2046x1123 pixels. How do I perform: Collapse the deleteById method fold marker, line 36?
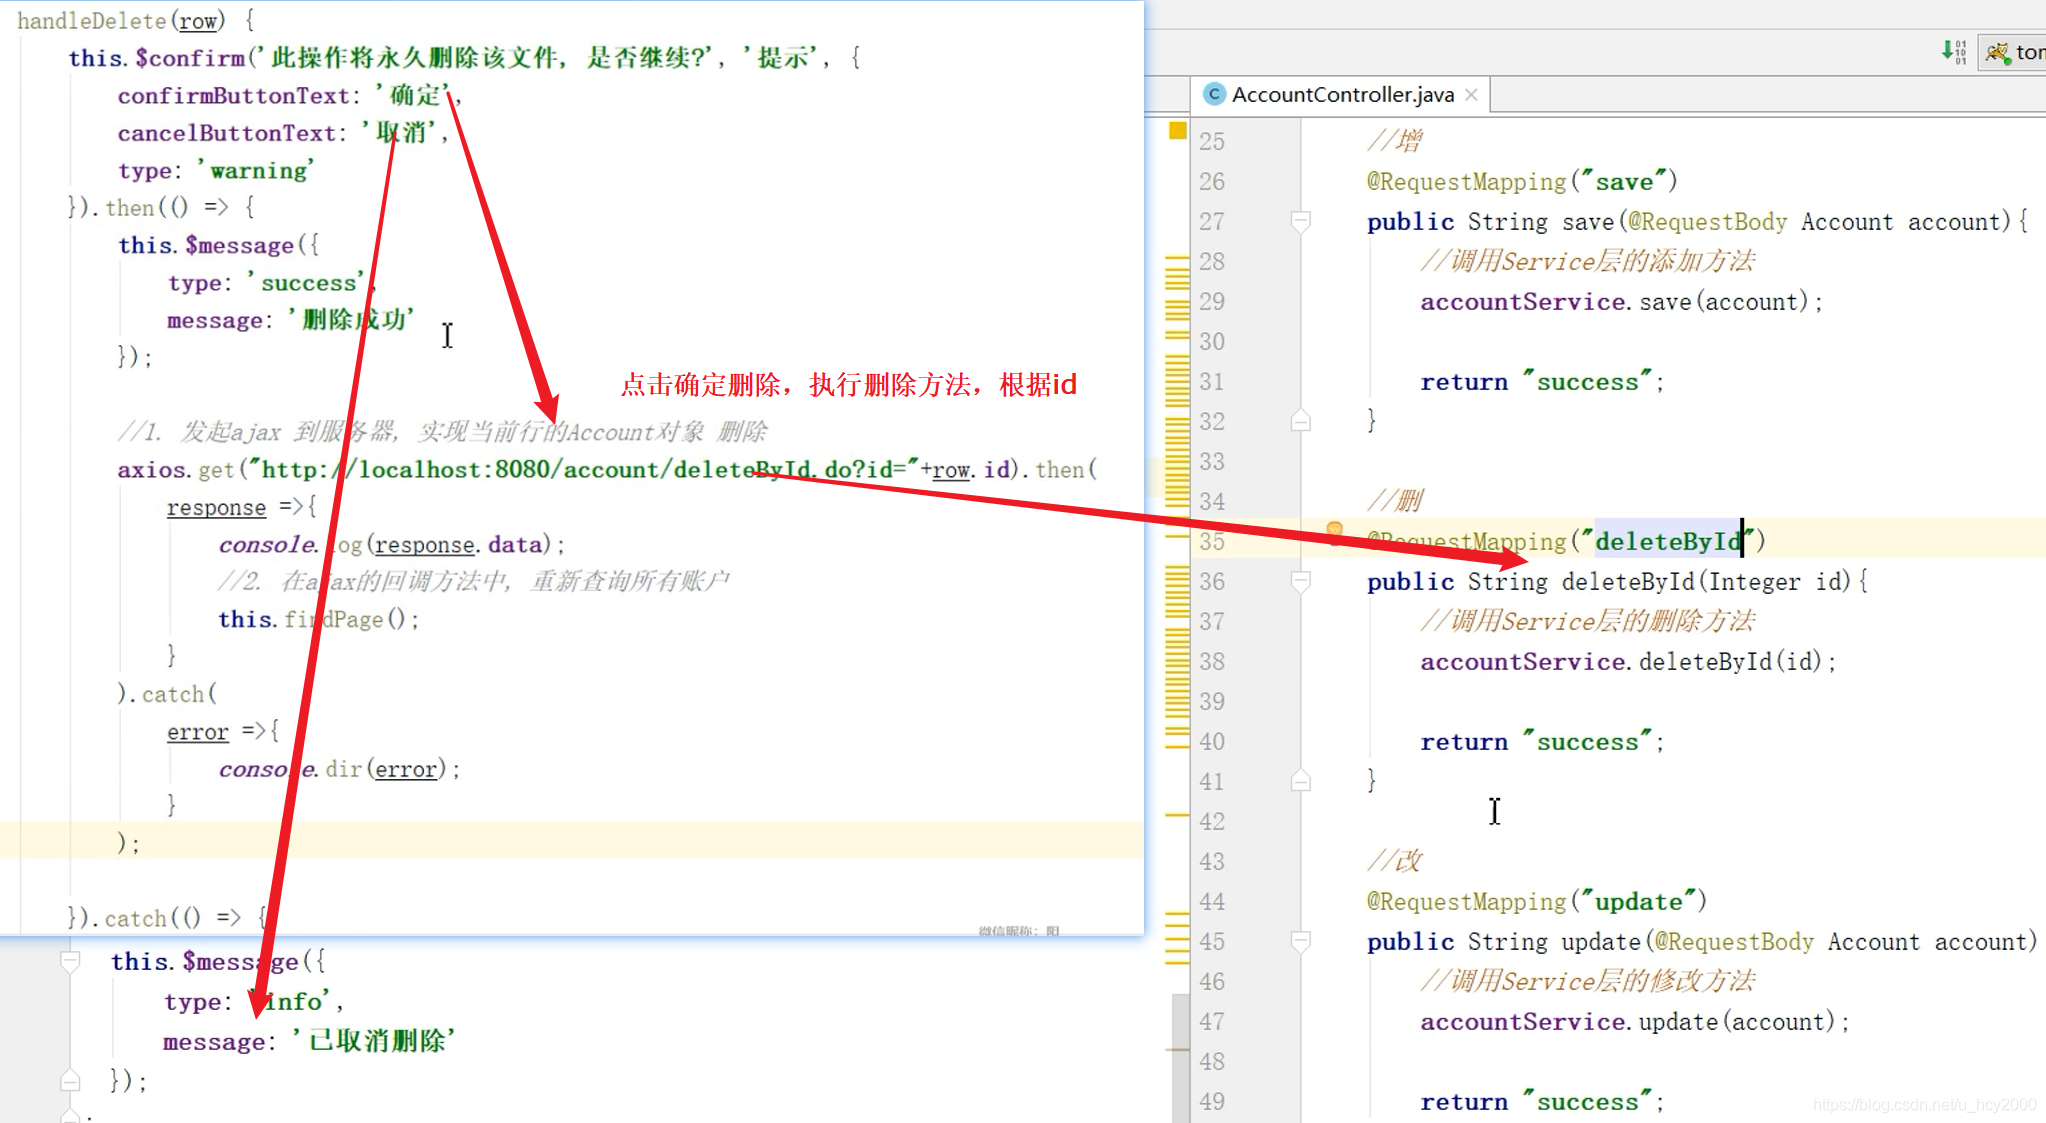1300,581
